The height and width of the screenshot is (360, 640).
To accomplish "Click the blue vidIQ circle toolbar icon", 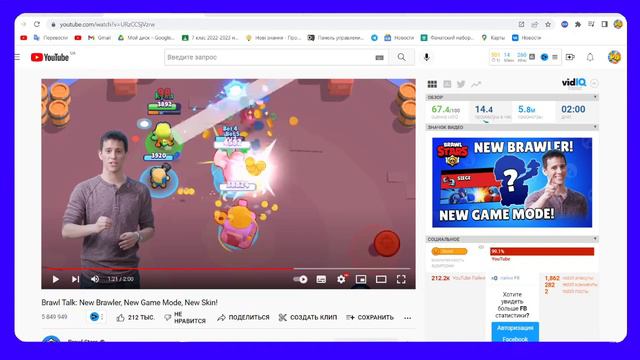I will [544, 57].
